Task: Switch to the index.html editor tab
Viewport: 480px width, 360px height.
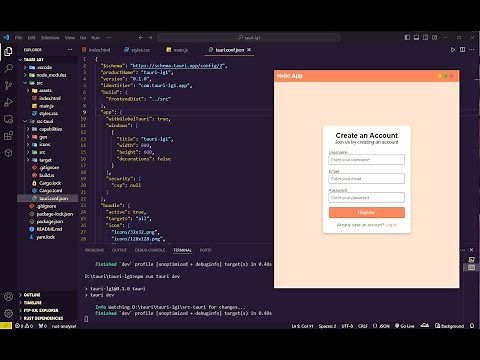Action: [x=99, y=50]
